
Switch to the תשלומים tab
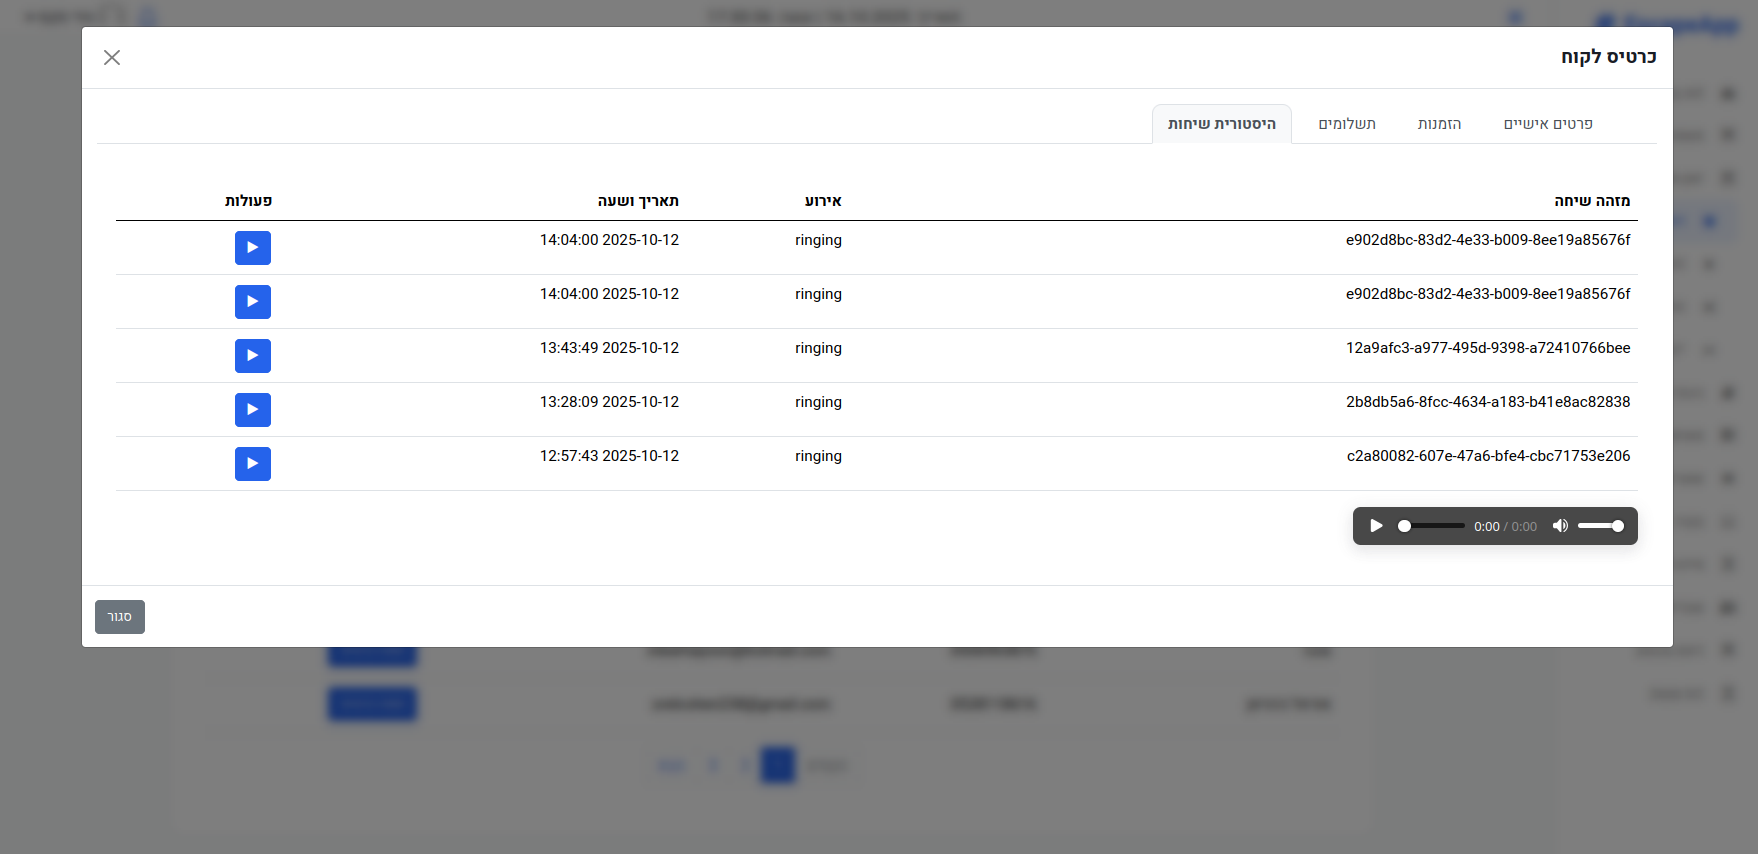pyautogui.click(x=1346, y=124)
